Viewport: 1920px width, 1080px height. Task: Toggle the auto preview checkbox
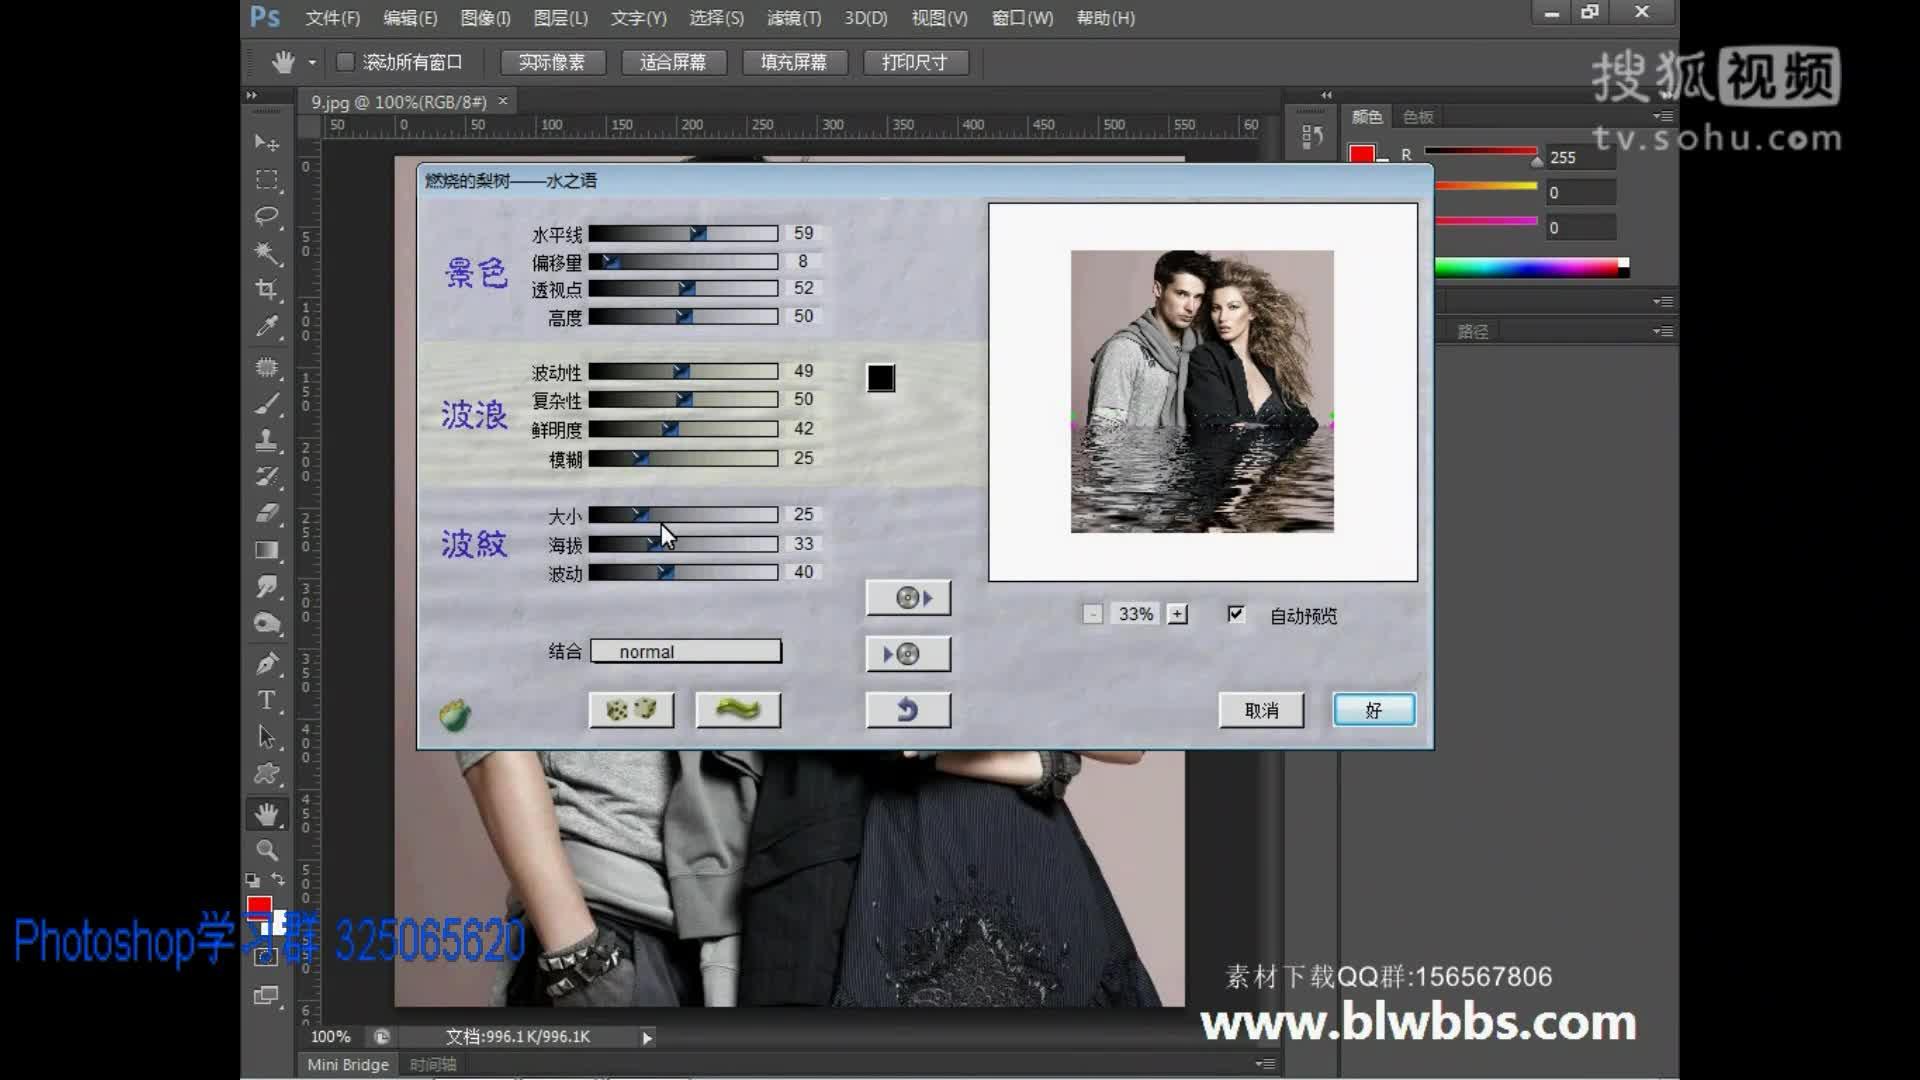point(1236,614)
